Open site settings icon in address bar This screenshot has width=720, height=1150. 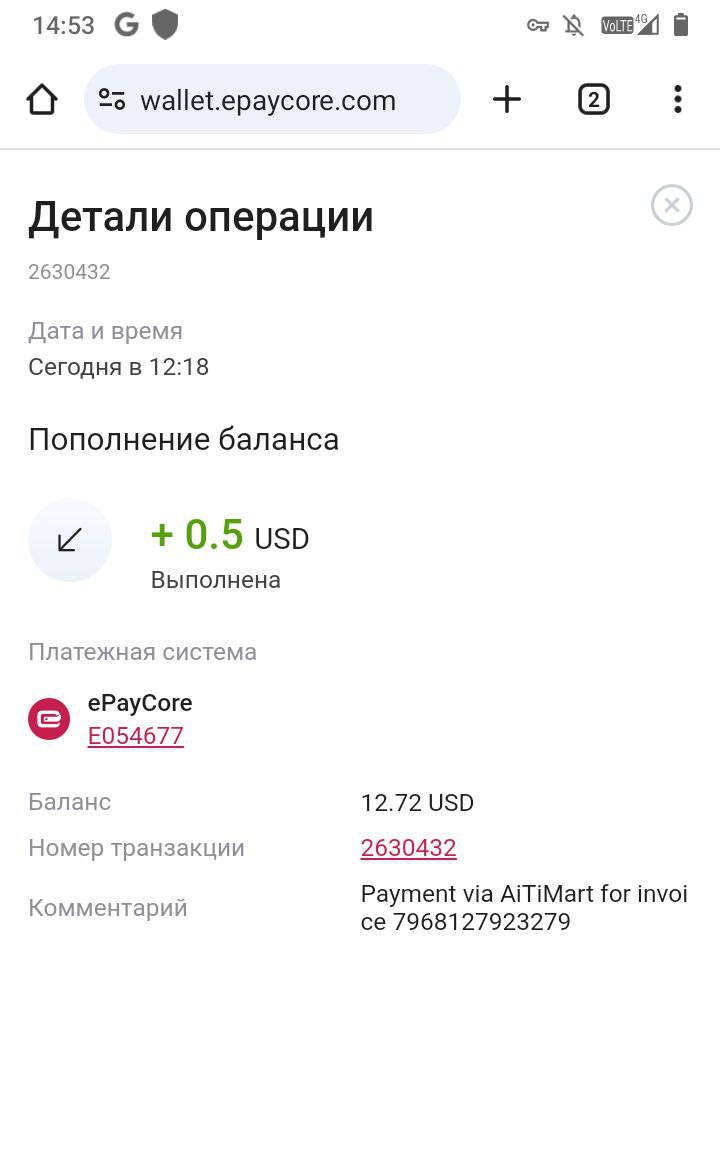pyautogui.click(x=112, y=99)
